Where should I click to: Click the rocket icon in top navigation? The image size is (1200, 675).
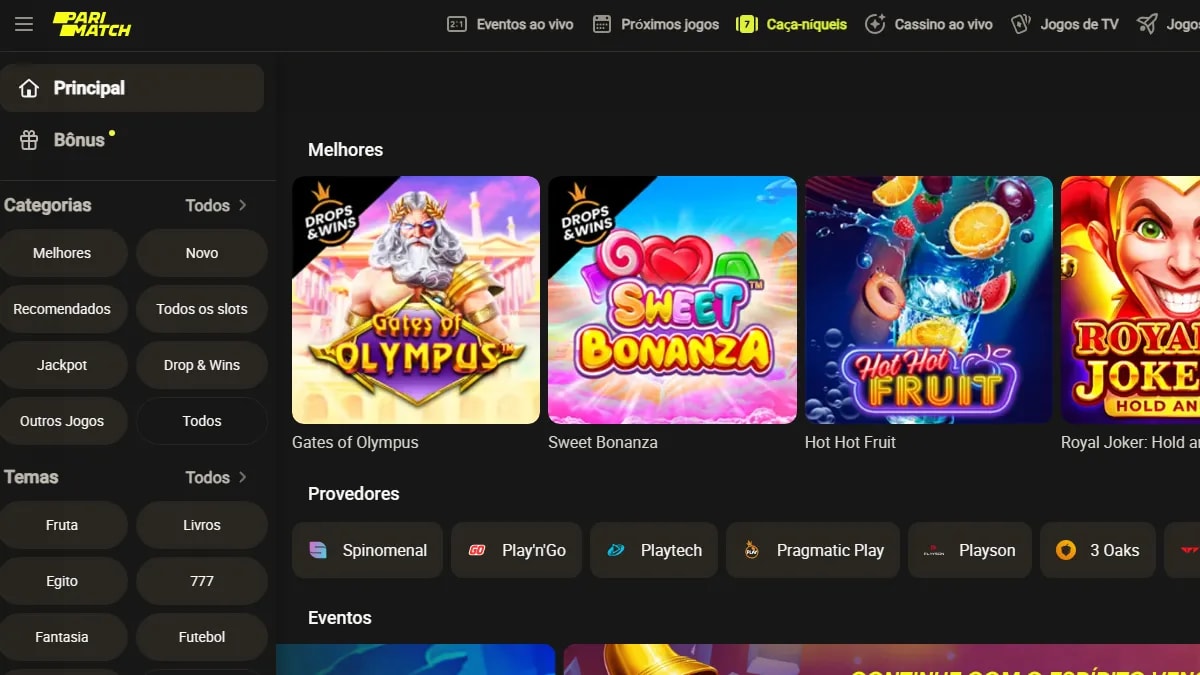pos(1148,24)
